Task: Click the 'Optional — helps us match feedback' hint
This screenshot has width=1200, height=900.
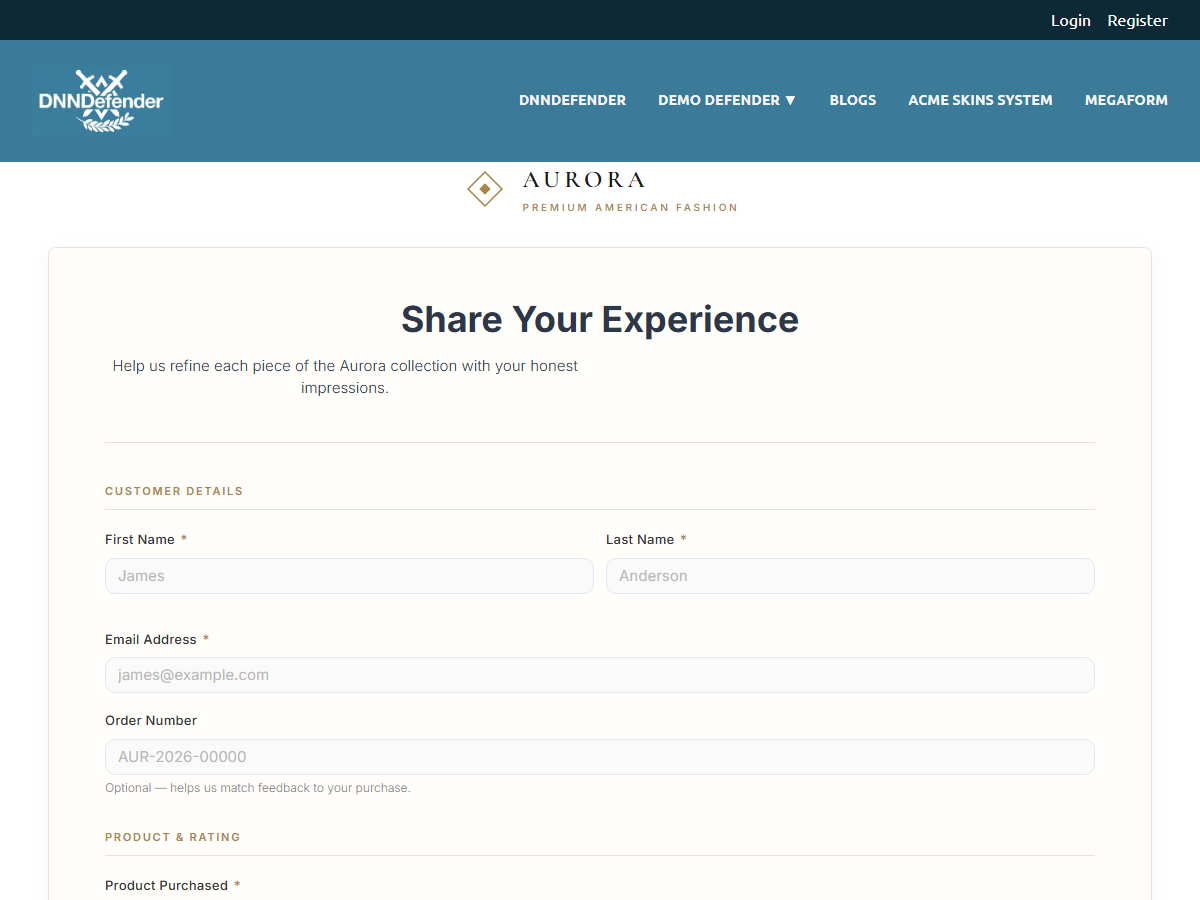Action: (258, 788)
